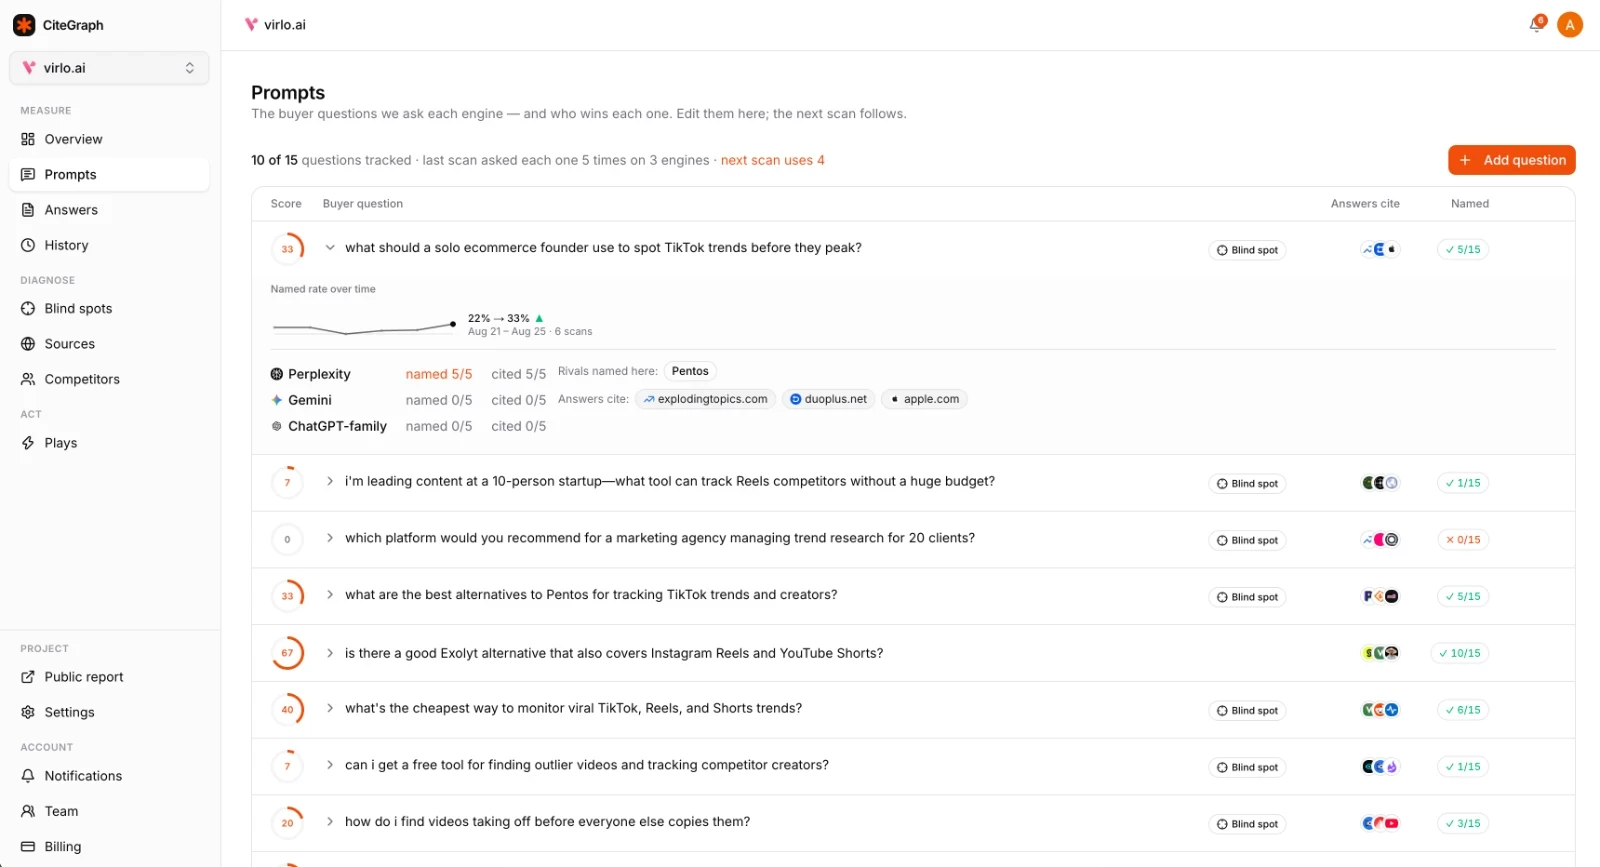Click the Notifications bell icon in sidebar

[28, 776]
